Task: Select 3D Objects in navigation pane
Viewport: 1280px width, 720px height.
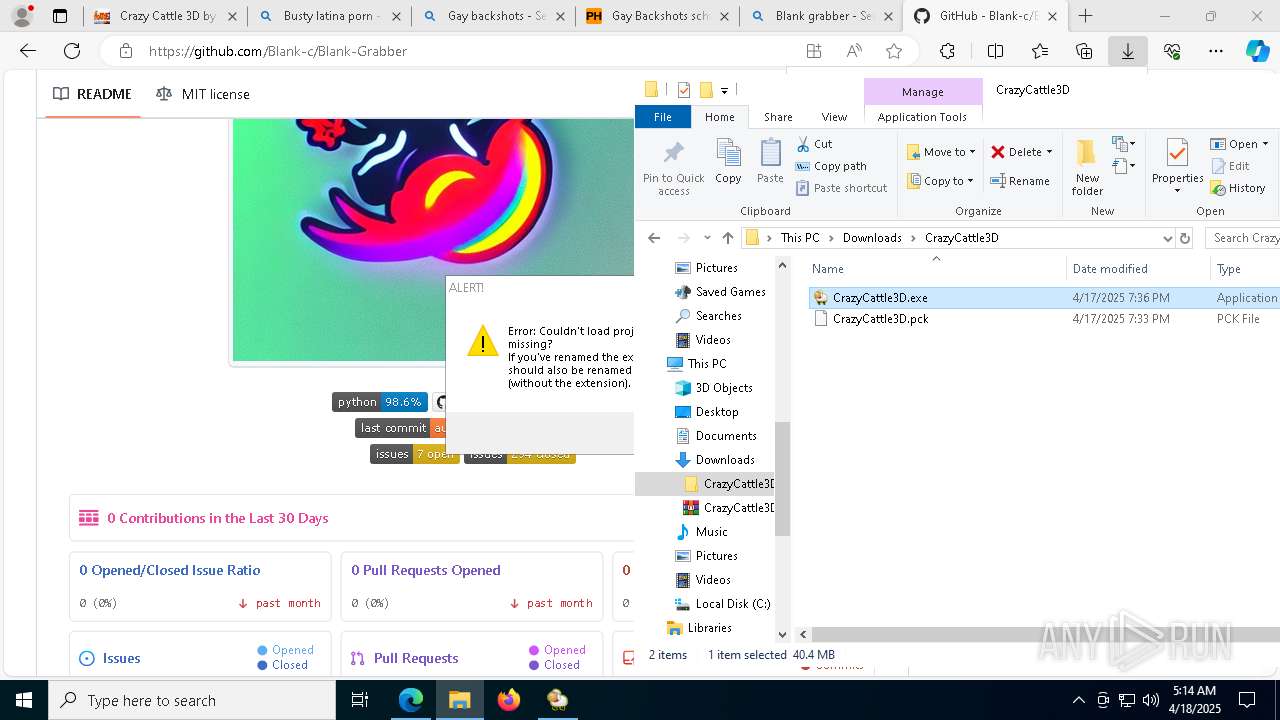Action: click(724, 388)
